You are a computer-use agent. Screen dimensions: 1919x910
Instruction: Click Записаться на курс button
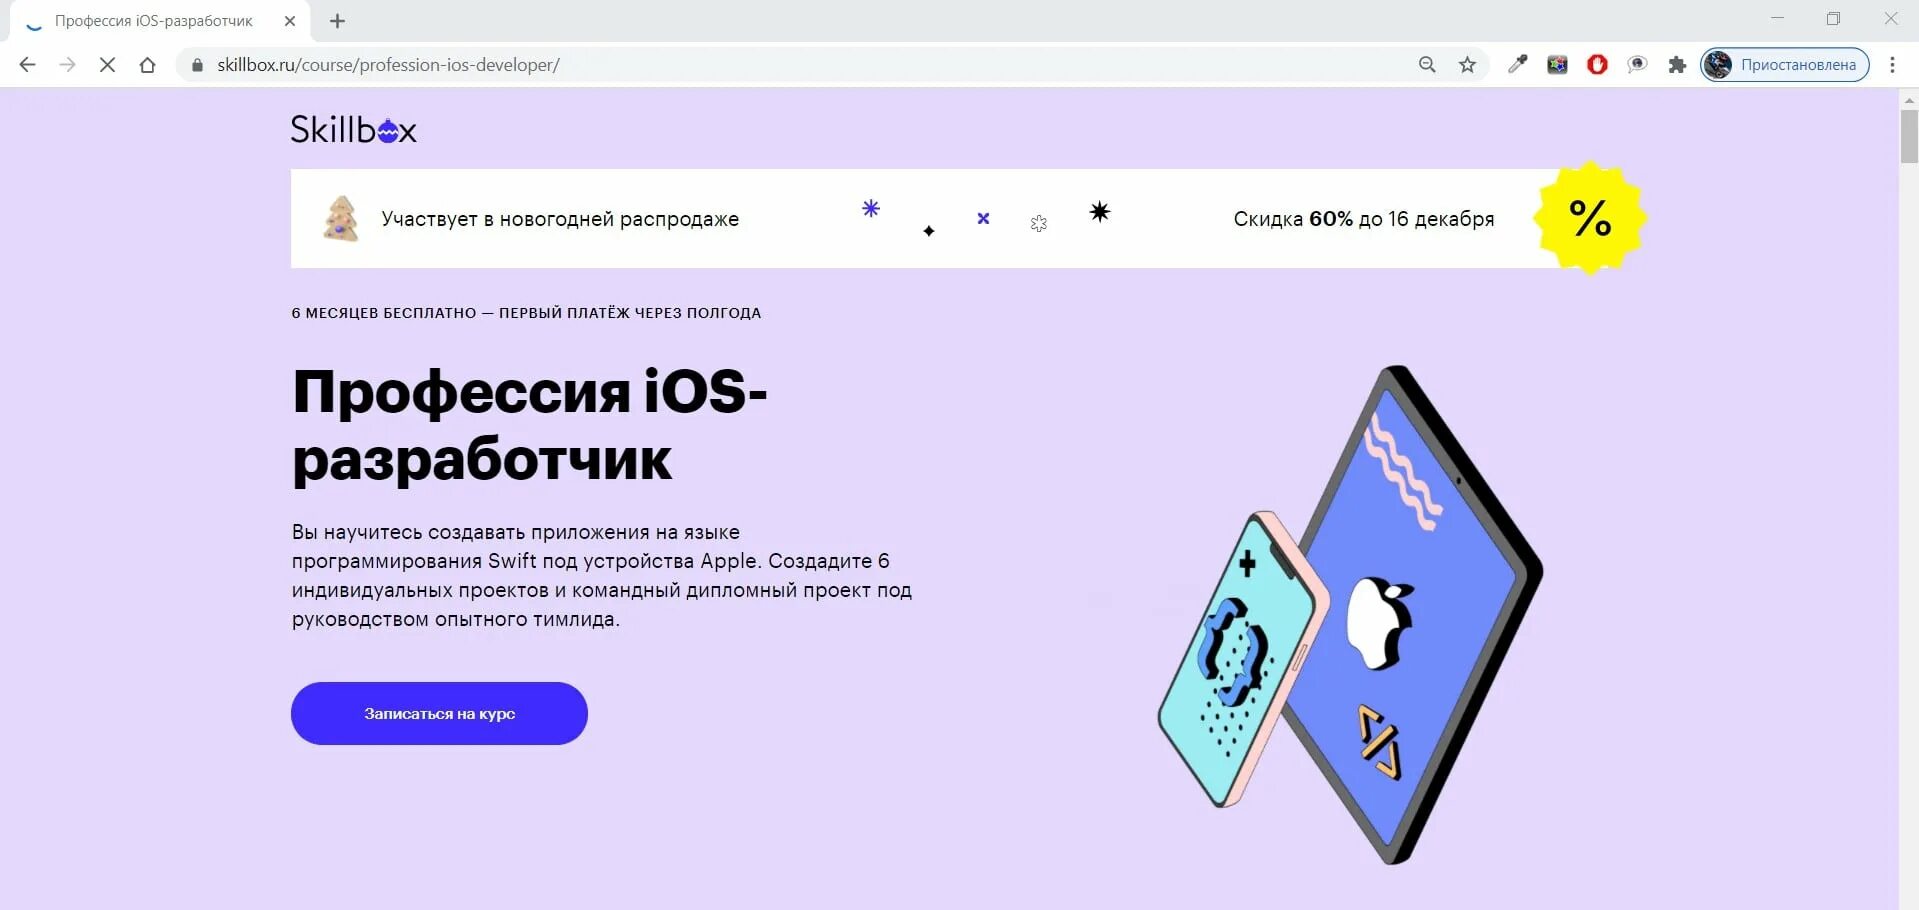(439, 713)
